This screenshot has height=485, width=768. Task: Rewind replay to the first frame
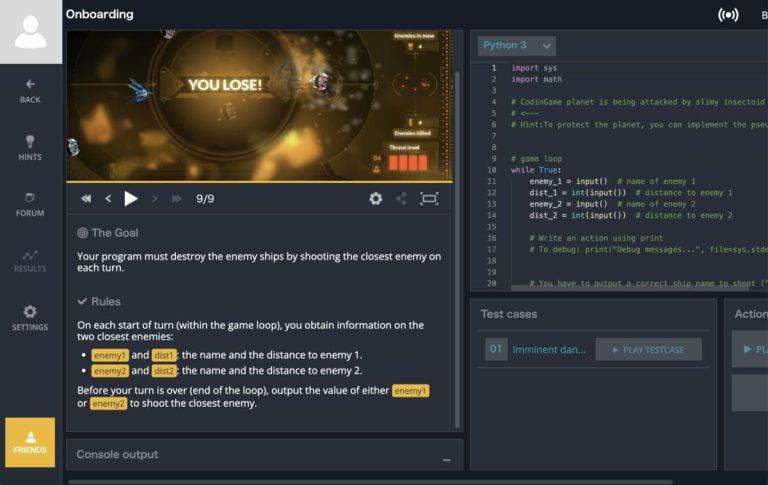pos(86,199)
